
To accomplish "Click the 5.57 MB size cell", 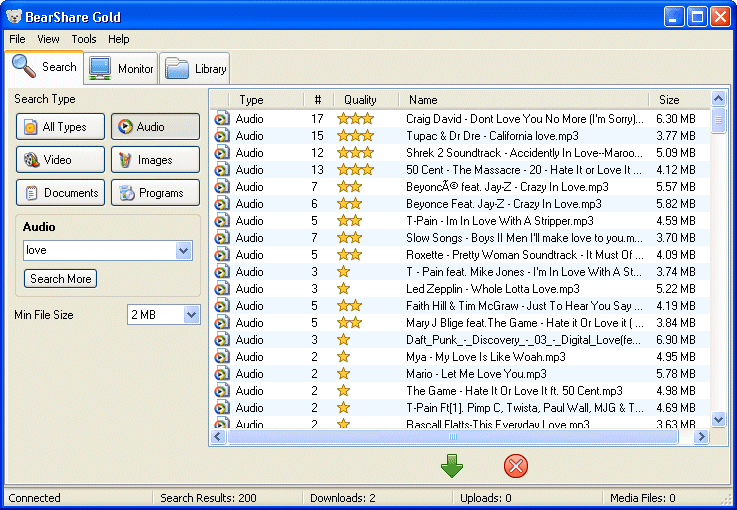I will [675, 187].
